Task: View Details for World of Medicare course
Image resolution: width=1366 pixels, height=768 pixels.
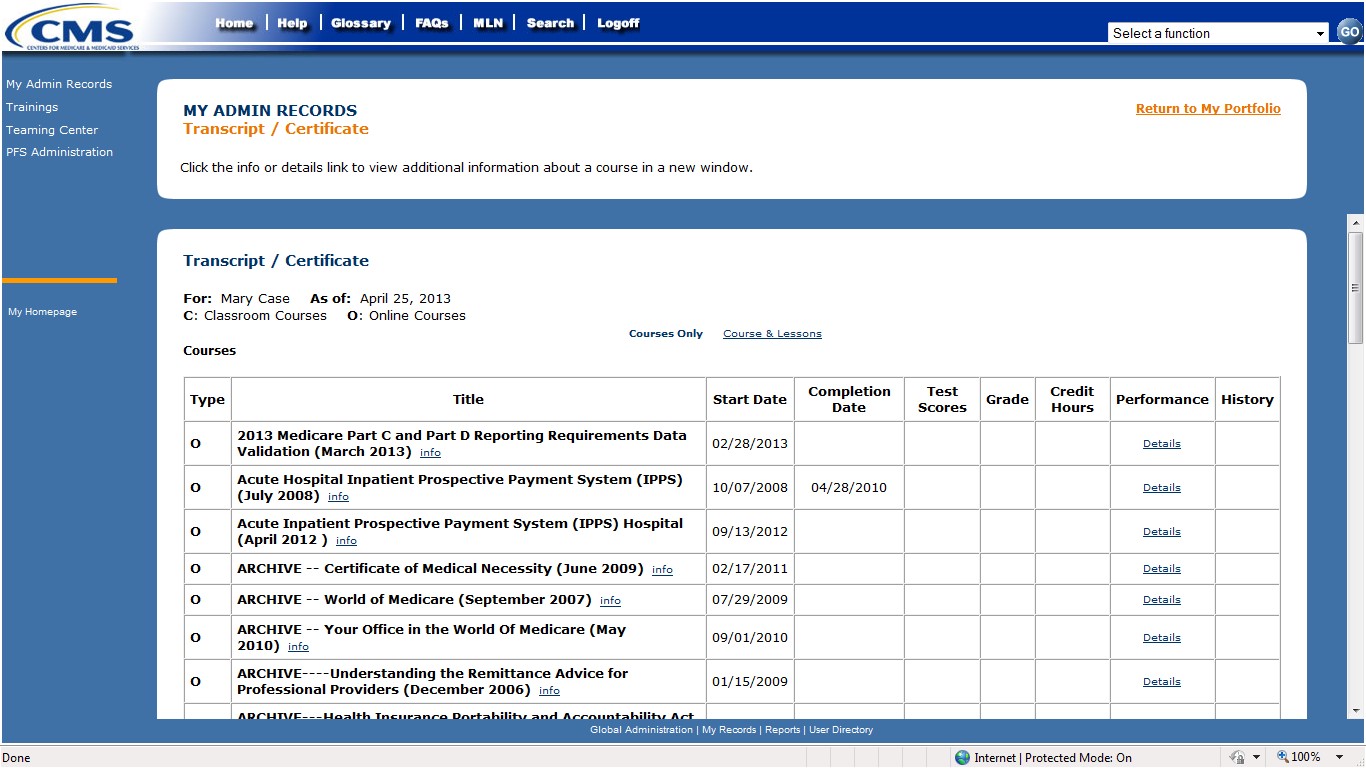Action: (x=1161, y=600)
